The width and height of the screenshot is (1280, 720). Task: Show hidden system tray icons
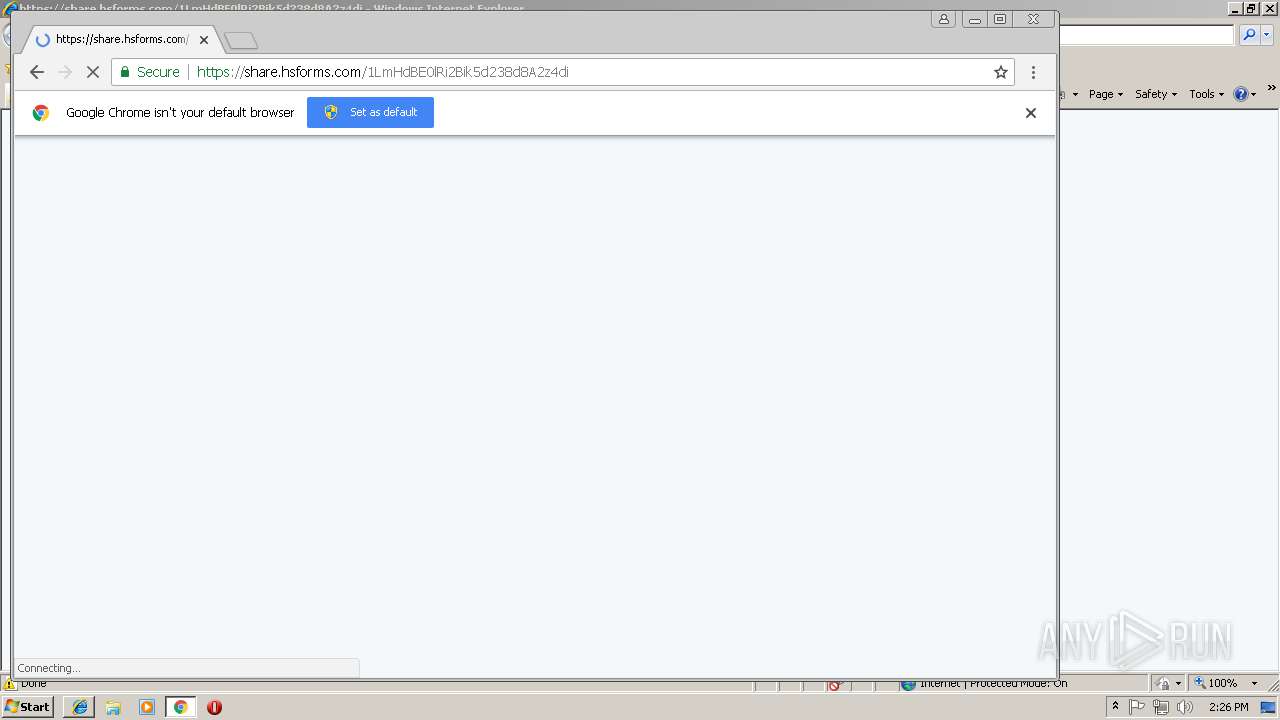(x=1115, y=707)
